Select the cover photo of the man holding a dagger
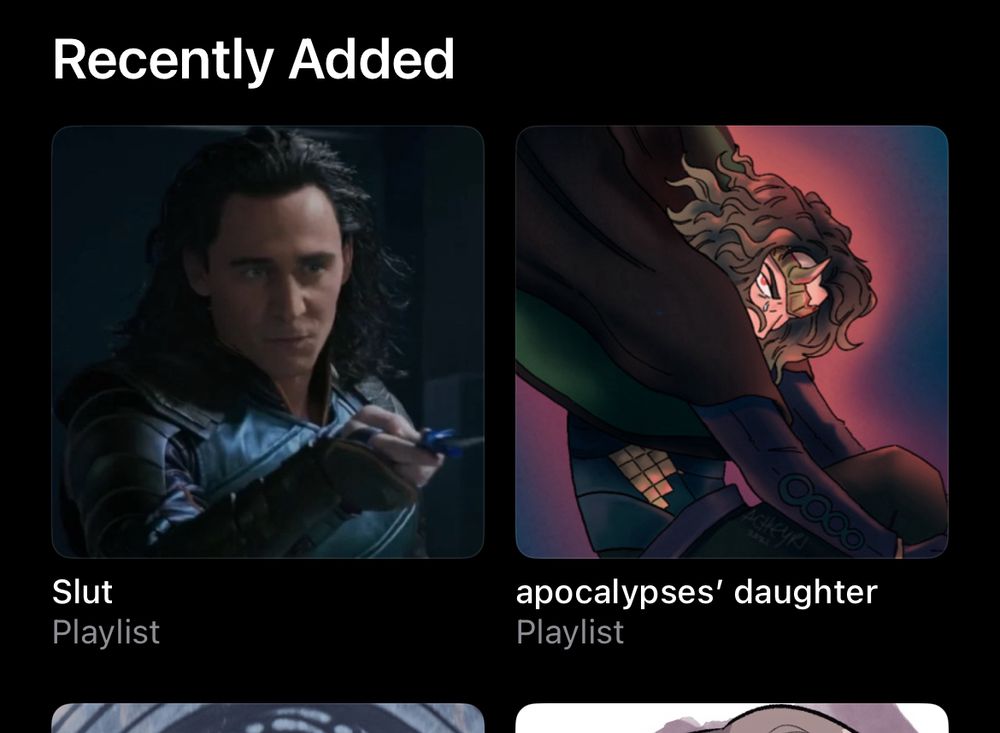Image resolution: width=1000 pixels, height=733 pixels. (x=268, y=342)
